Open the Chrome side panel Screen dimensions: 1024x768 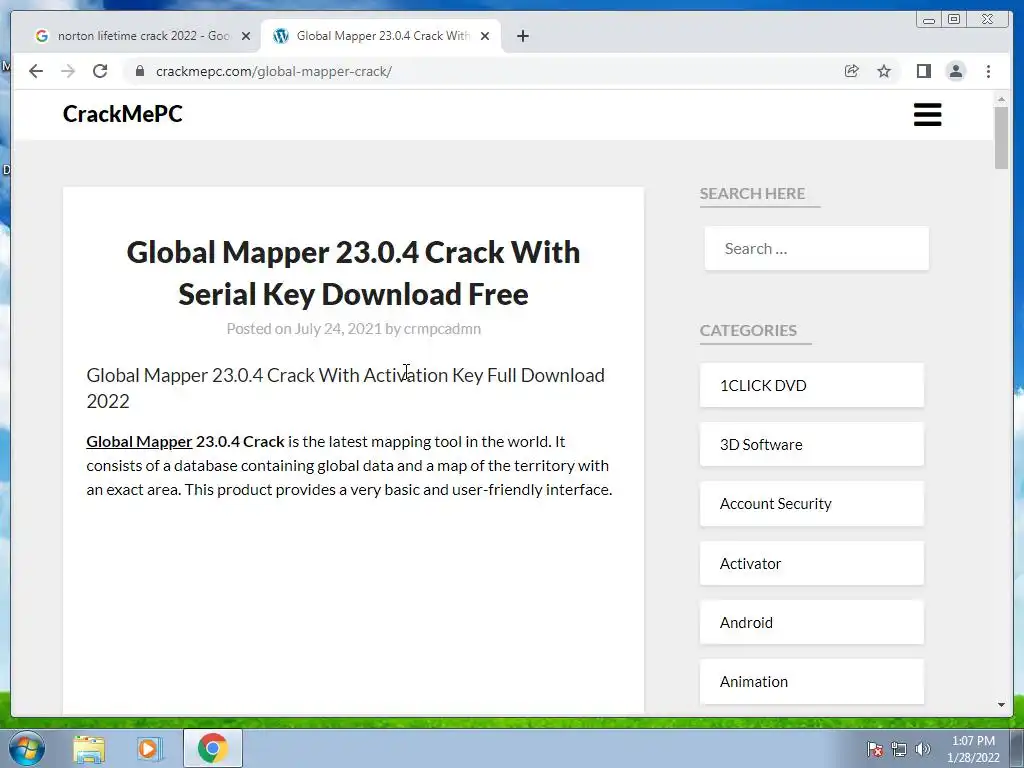click(x=923, y=71)
